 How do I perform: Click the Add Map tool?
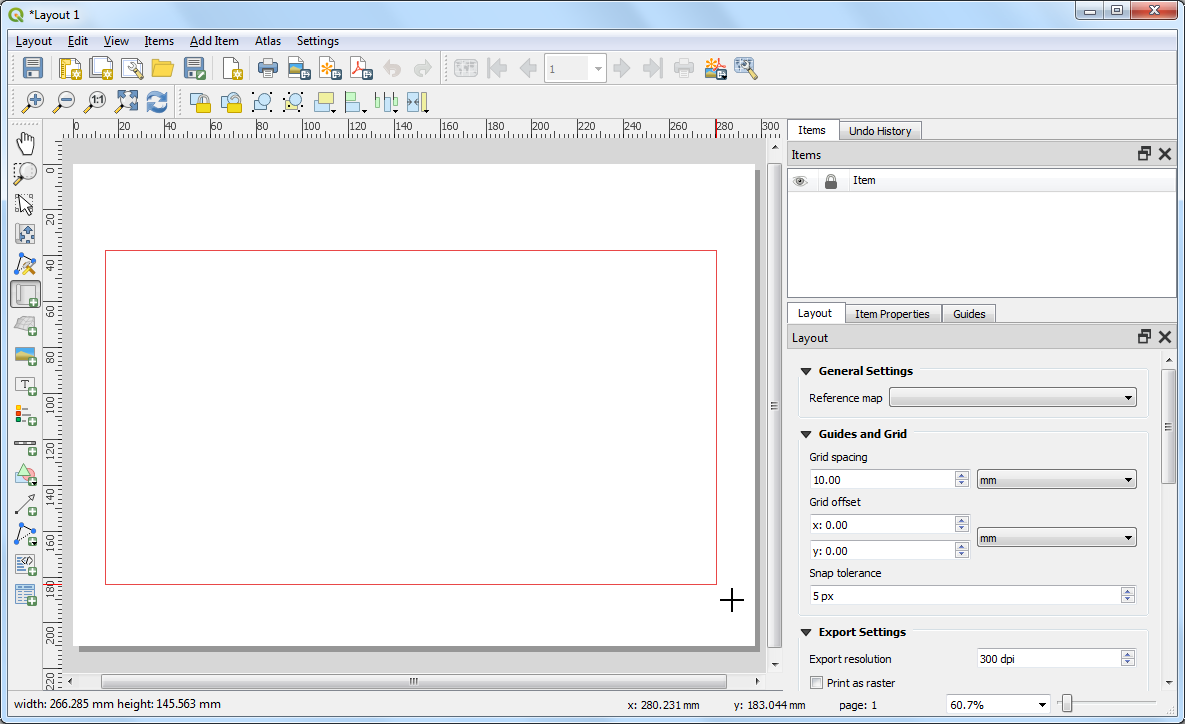point(25,294)
